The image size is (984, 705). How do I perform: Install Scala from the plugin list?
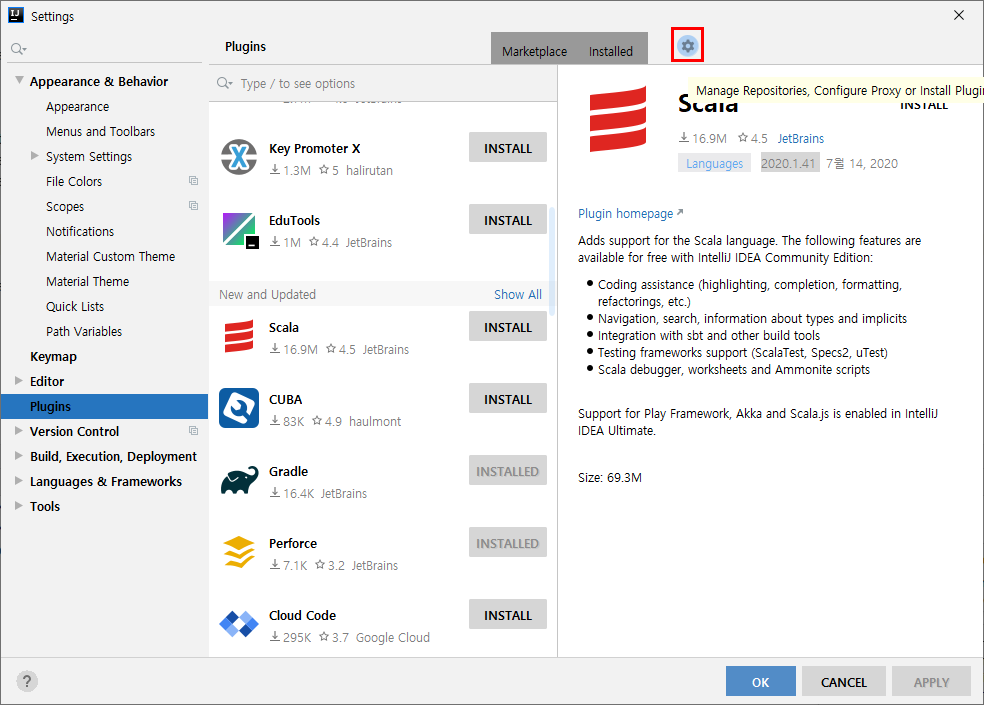point(508,326)
